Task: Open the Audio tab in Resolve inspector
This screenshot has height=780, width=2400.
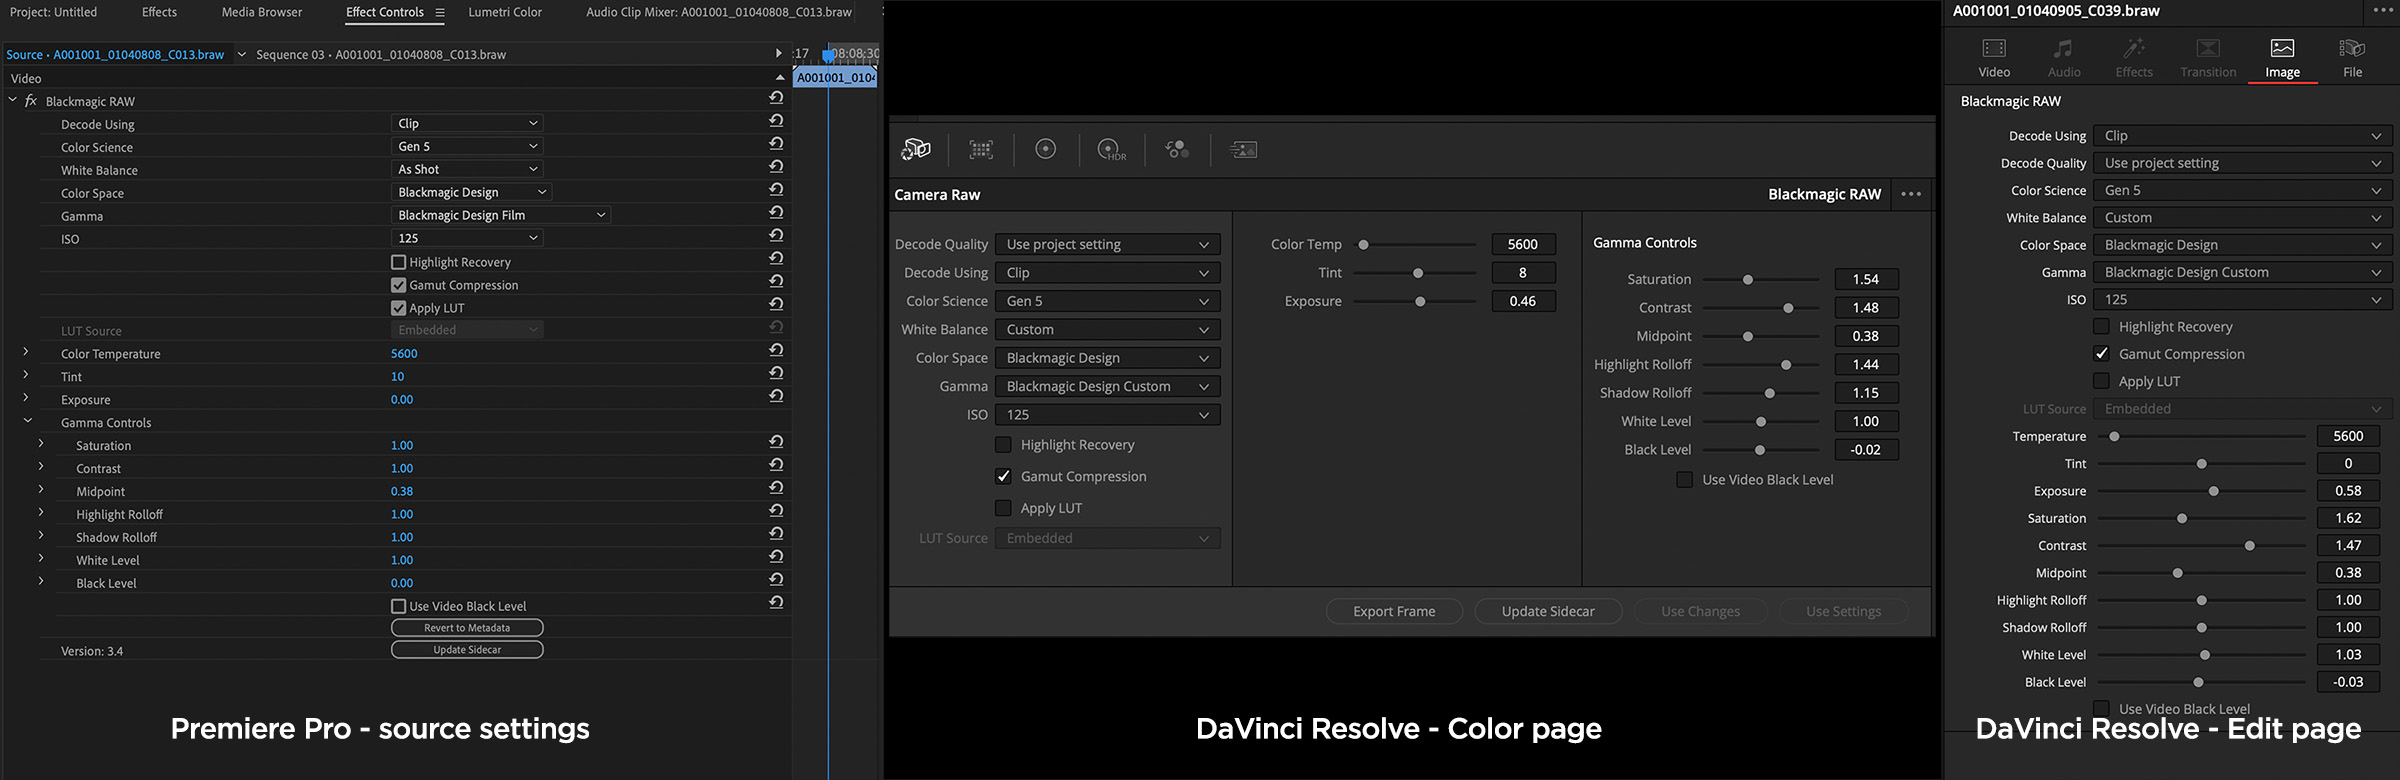Action: [2063, 58]
